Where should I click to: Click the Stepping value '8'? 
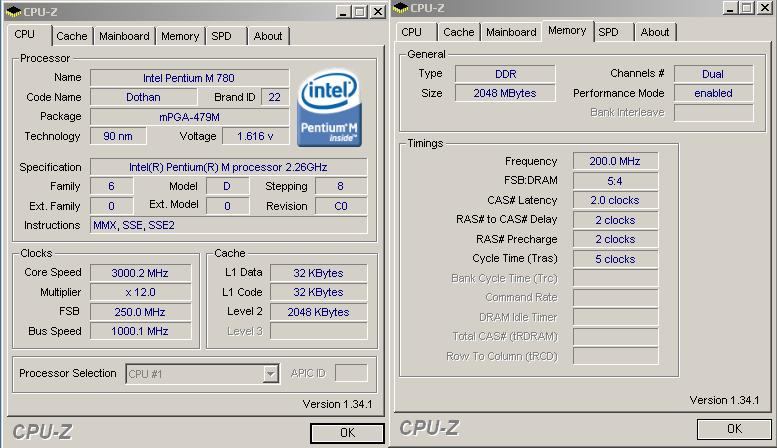pyautogui.click(x=341, y=186)
